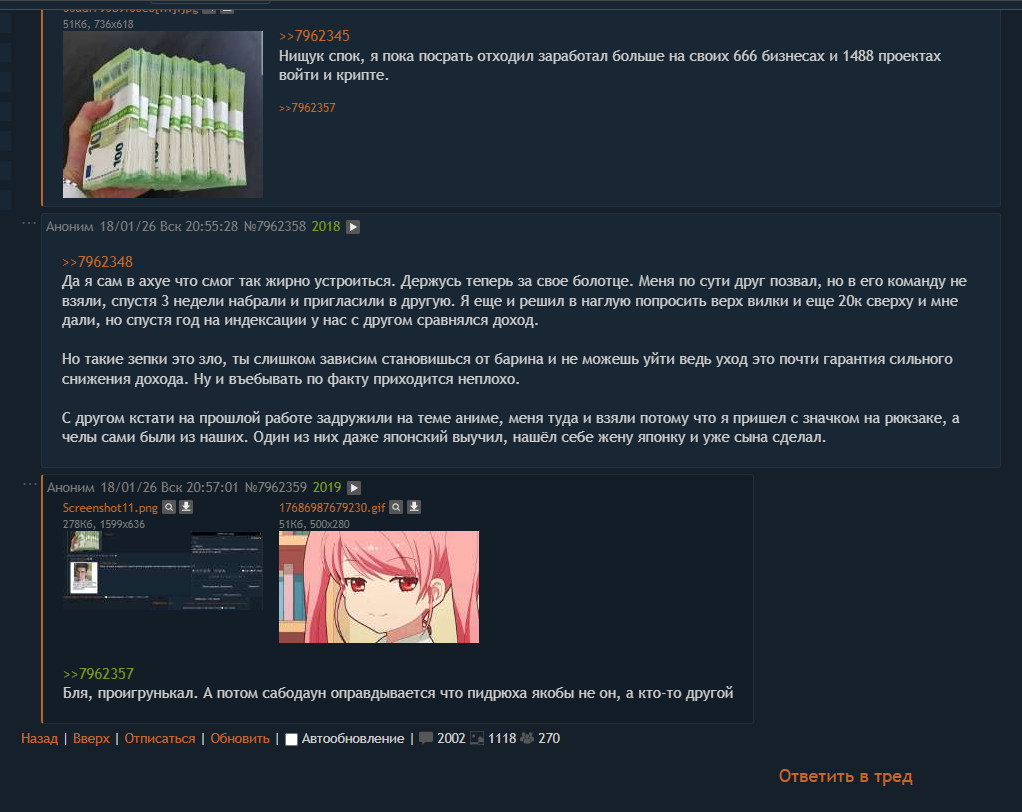
Task: Open the pink-haired anime gif thumbnail
Action: click(379, 587)
